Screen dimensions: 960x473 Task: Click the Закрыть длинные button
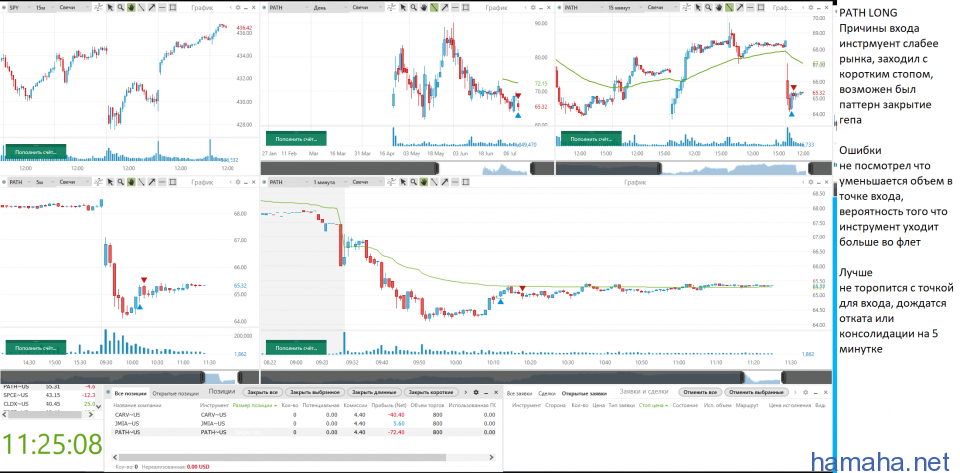coord(373,392)
